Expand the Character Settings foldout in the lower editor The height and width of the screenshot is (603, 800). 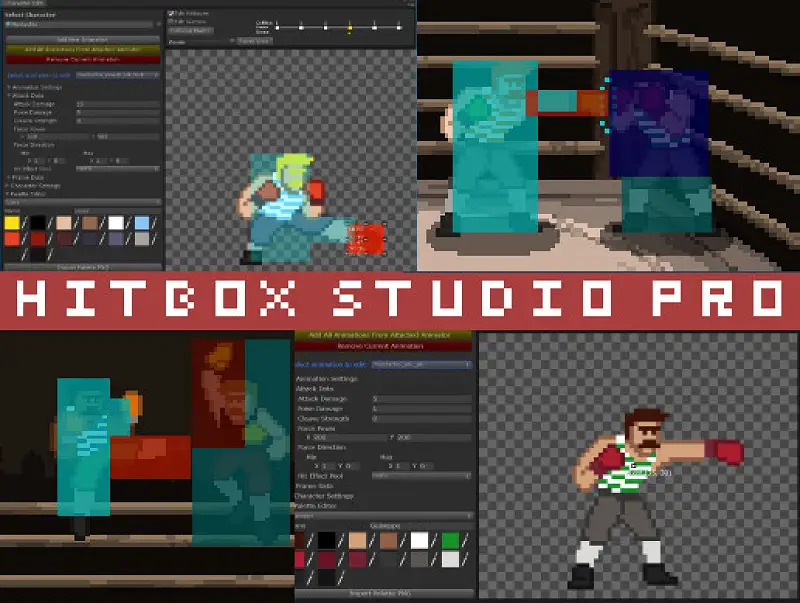click(x=324, y=496)
